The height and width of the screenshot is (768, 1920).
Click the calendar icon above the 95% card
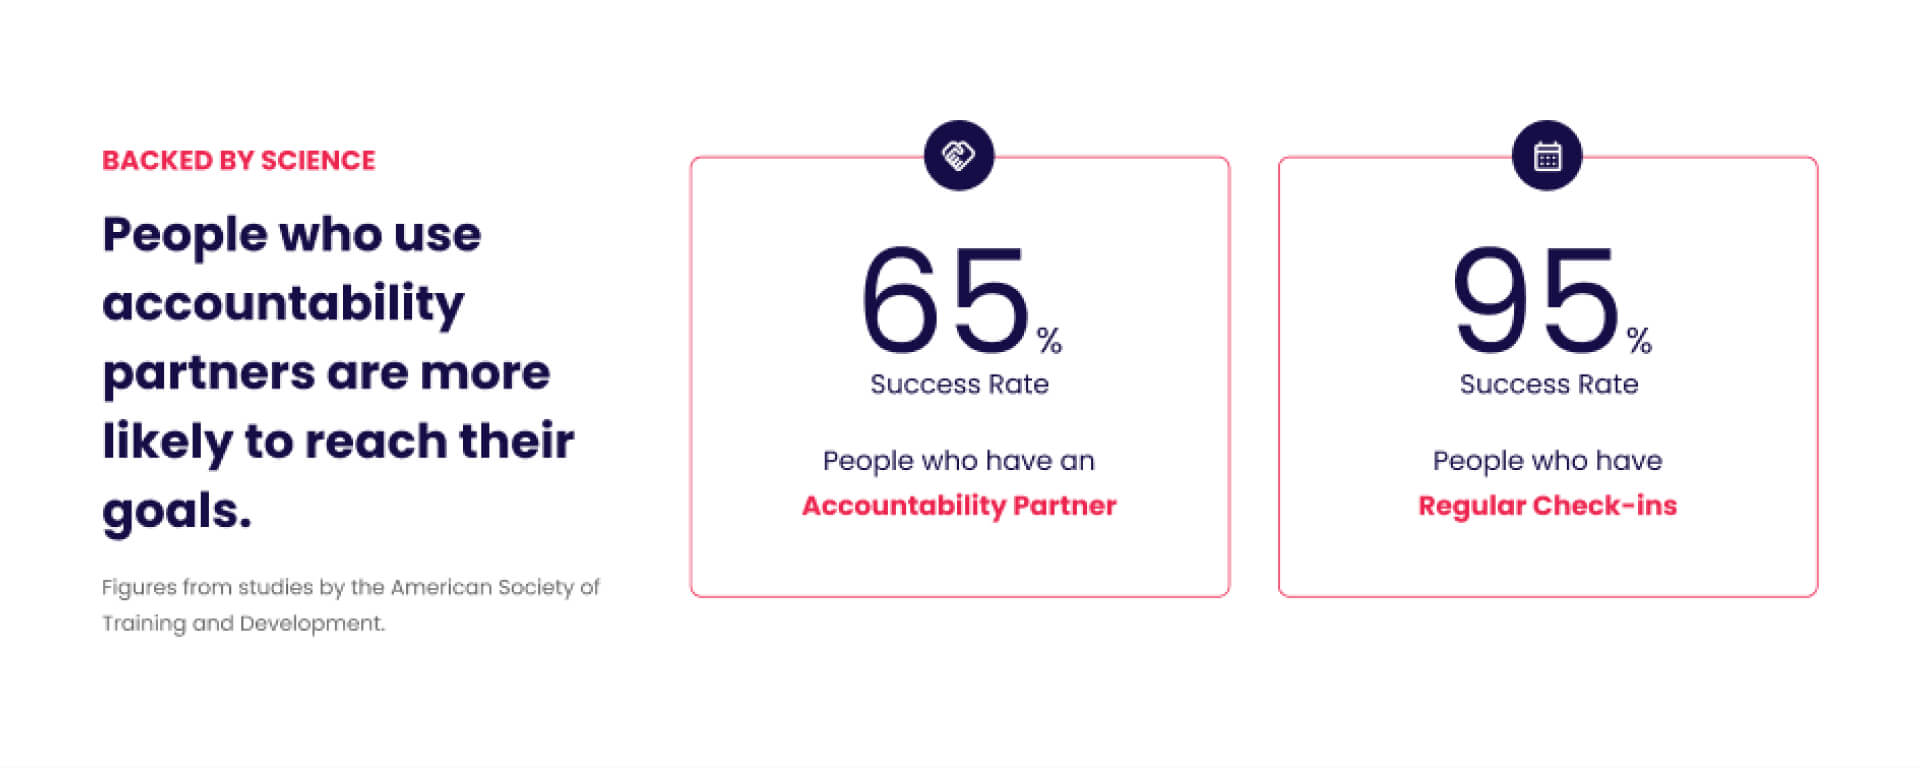pos(1547,156)
